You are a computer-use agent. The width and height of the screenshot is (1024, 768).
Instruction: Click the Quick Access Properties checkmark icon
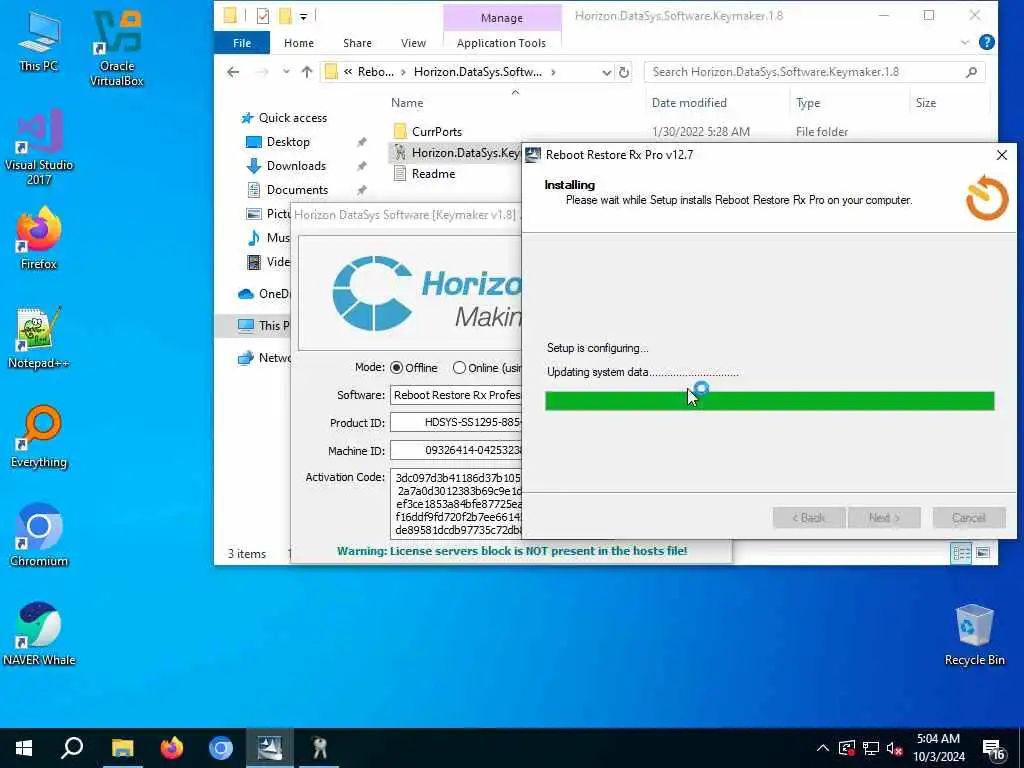pos(263,16)
